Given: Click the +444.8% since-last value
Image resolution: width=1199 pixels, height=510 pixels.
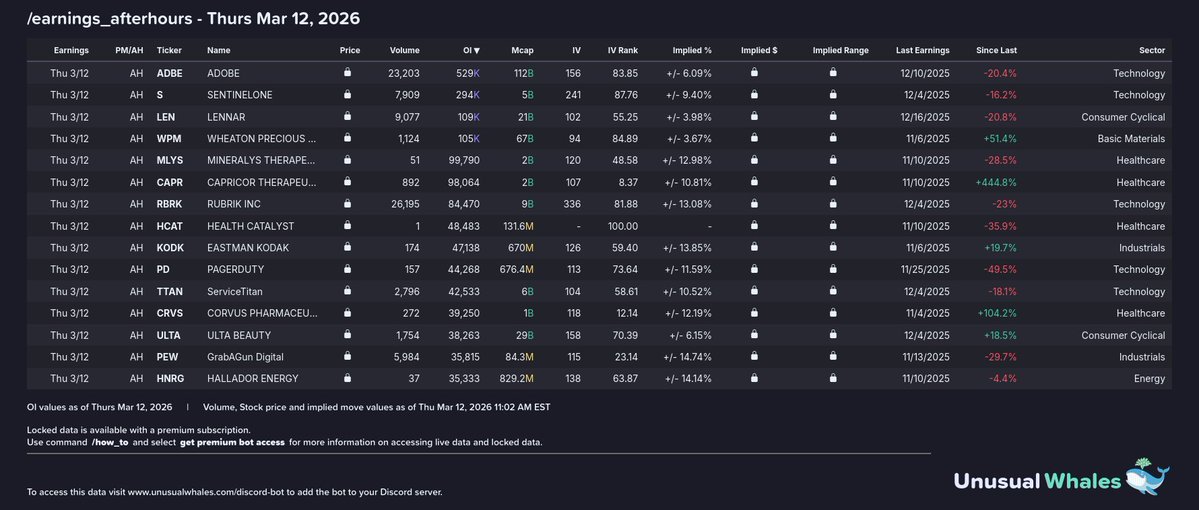Looking at the screenshot, I should (996, 182).
